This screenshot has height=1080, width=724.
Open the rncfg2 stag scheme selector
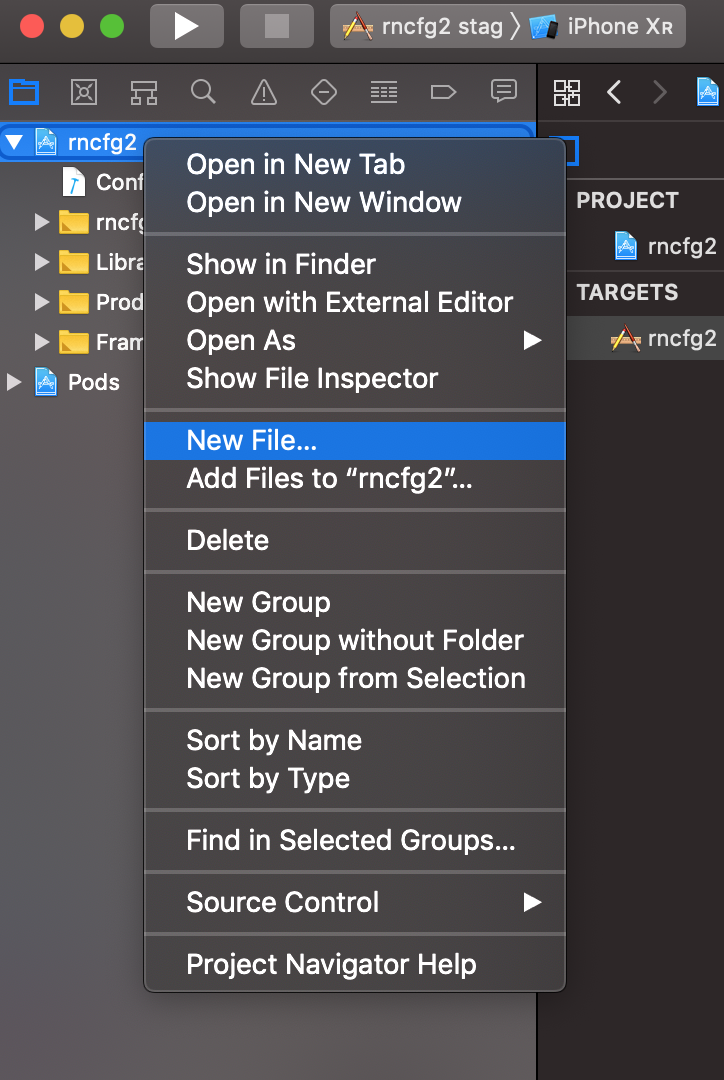[441, 25]
